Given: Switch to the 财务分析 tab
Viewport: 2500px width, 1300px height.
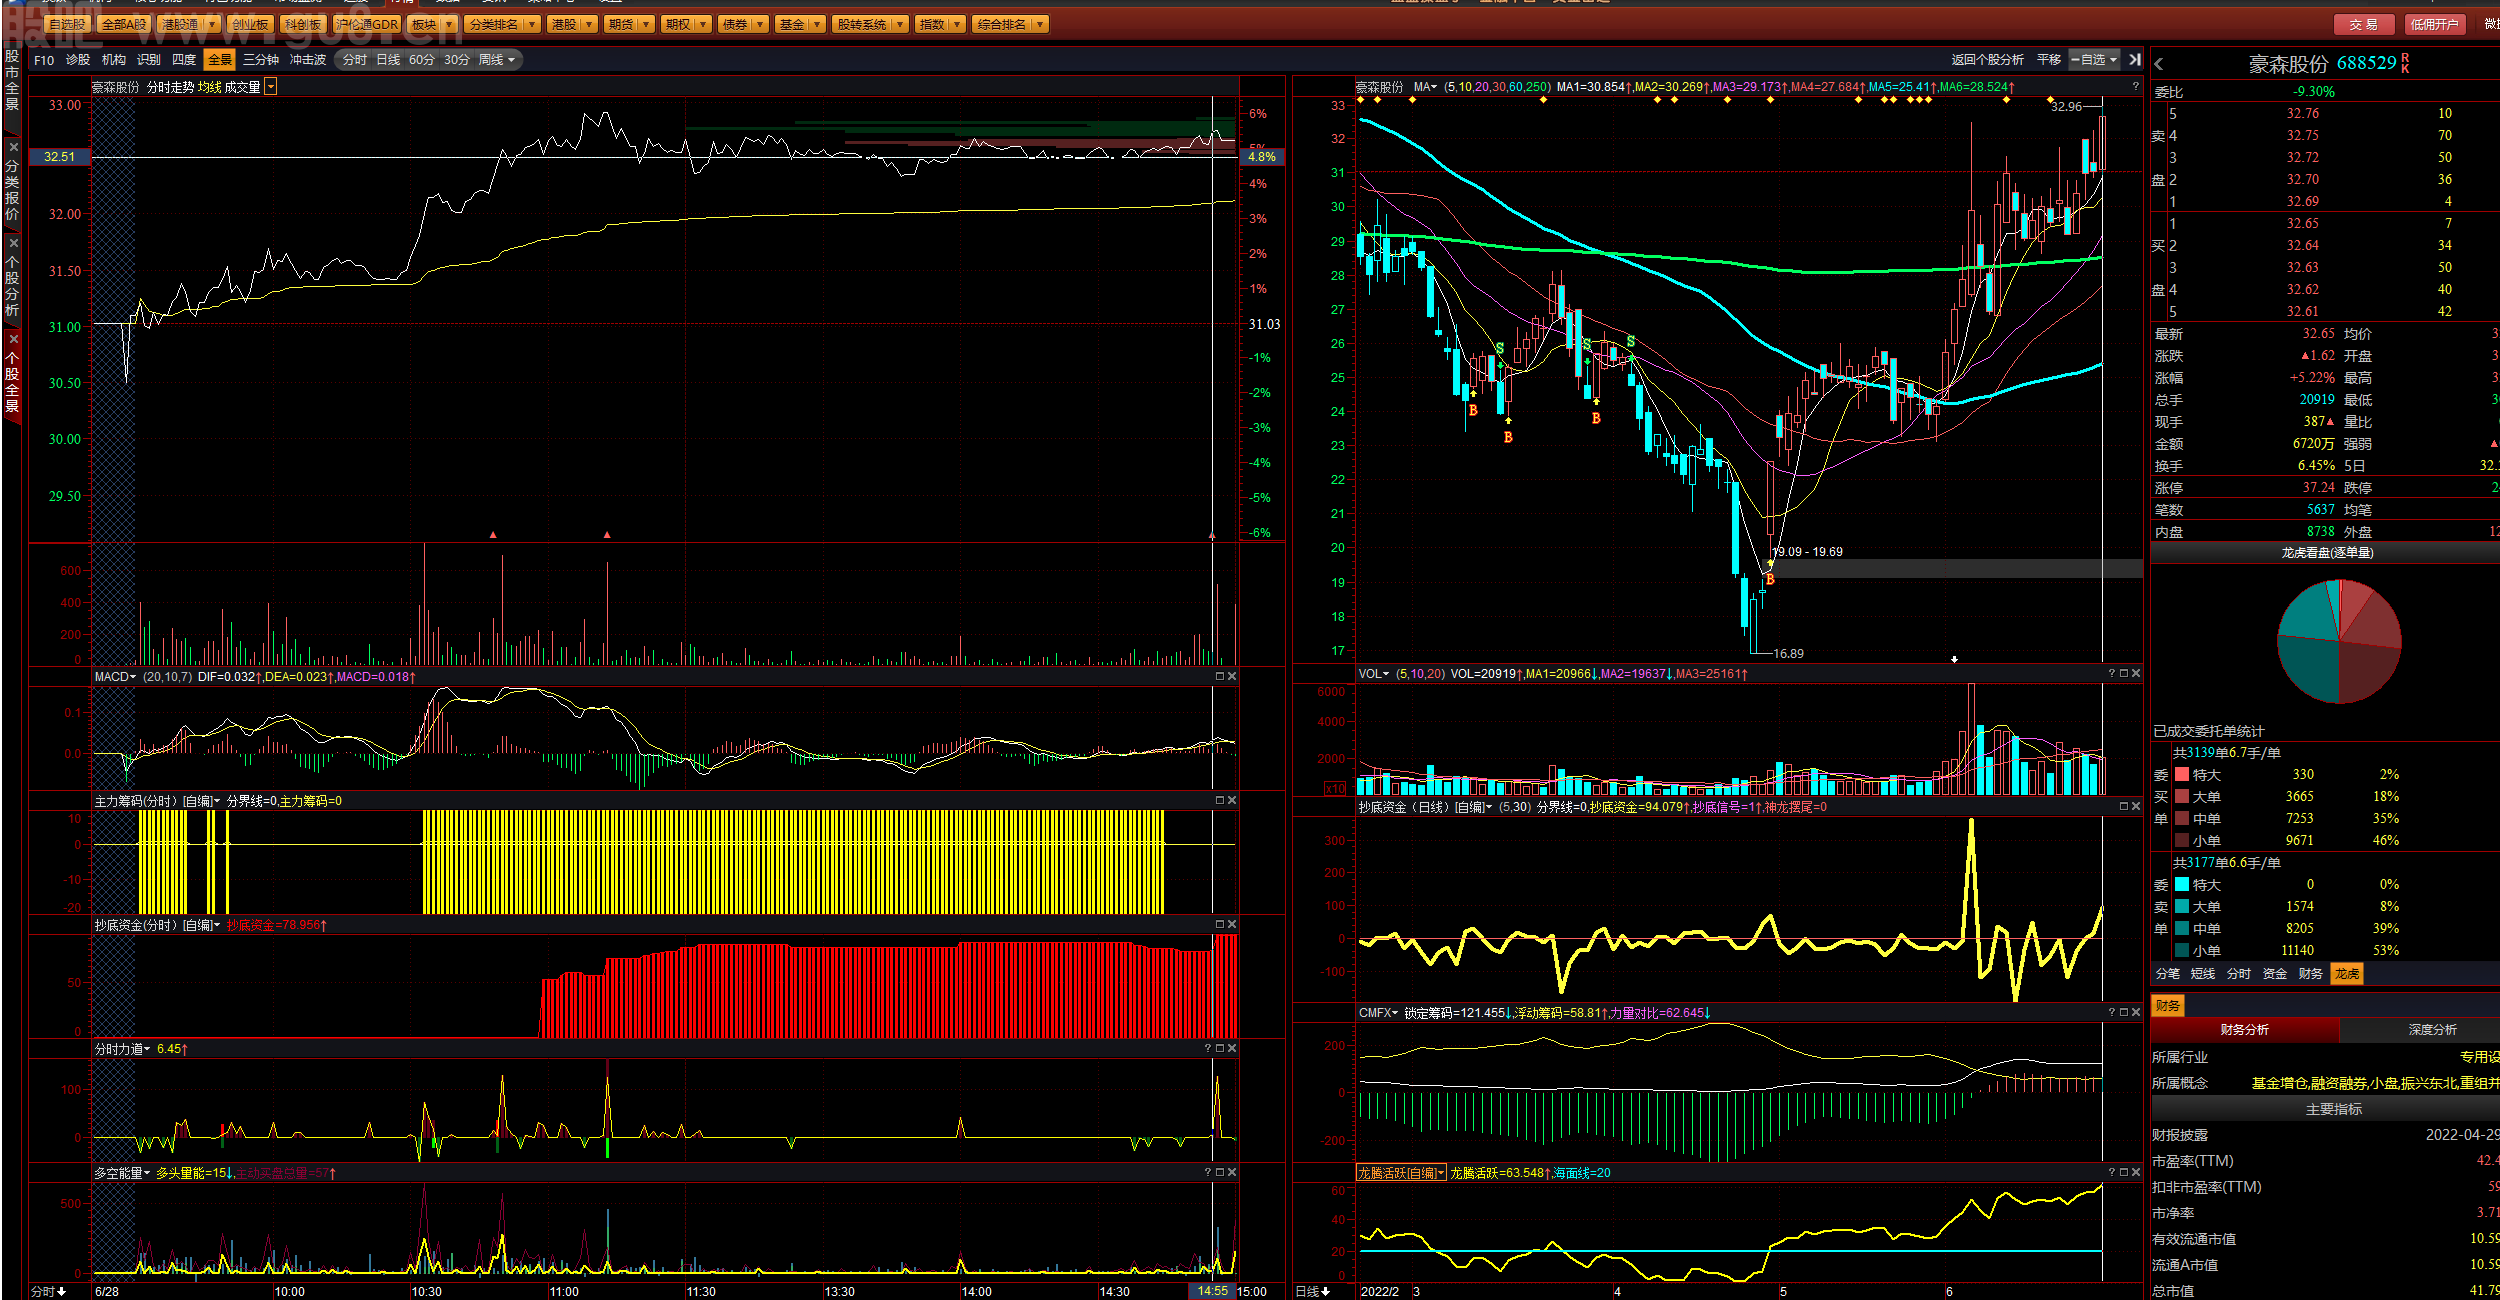Looking at the screenshot, I should (x=2245, y=1030).
